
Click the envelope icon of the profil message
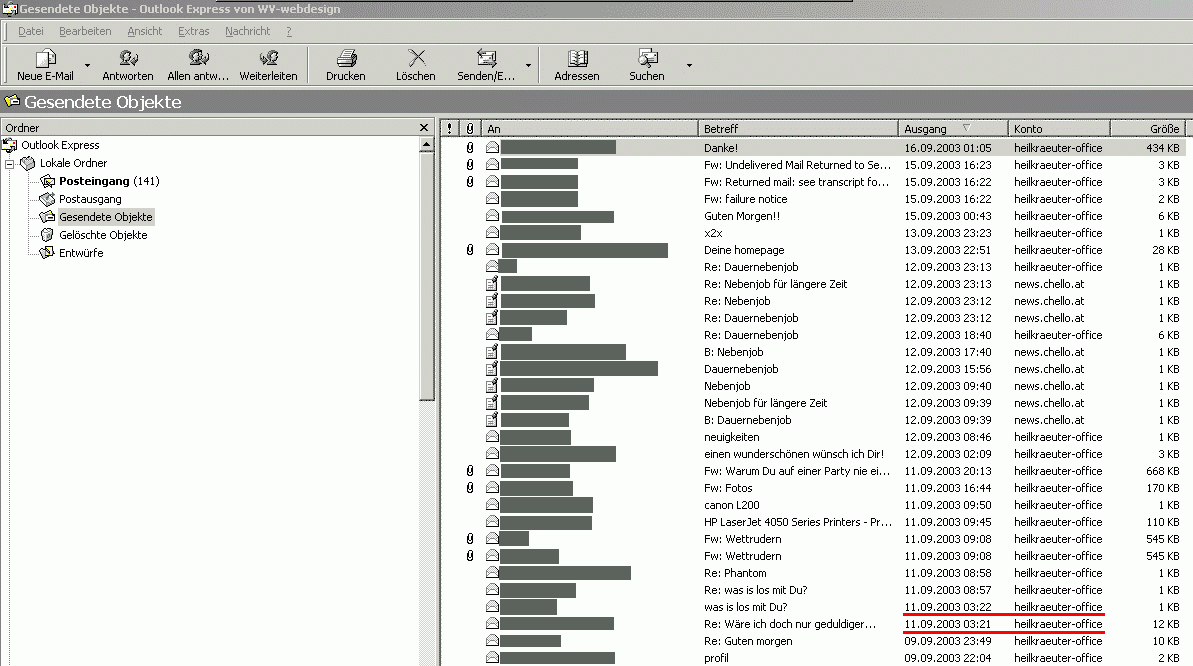[492, 658]
